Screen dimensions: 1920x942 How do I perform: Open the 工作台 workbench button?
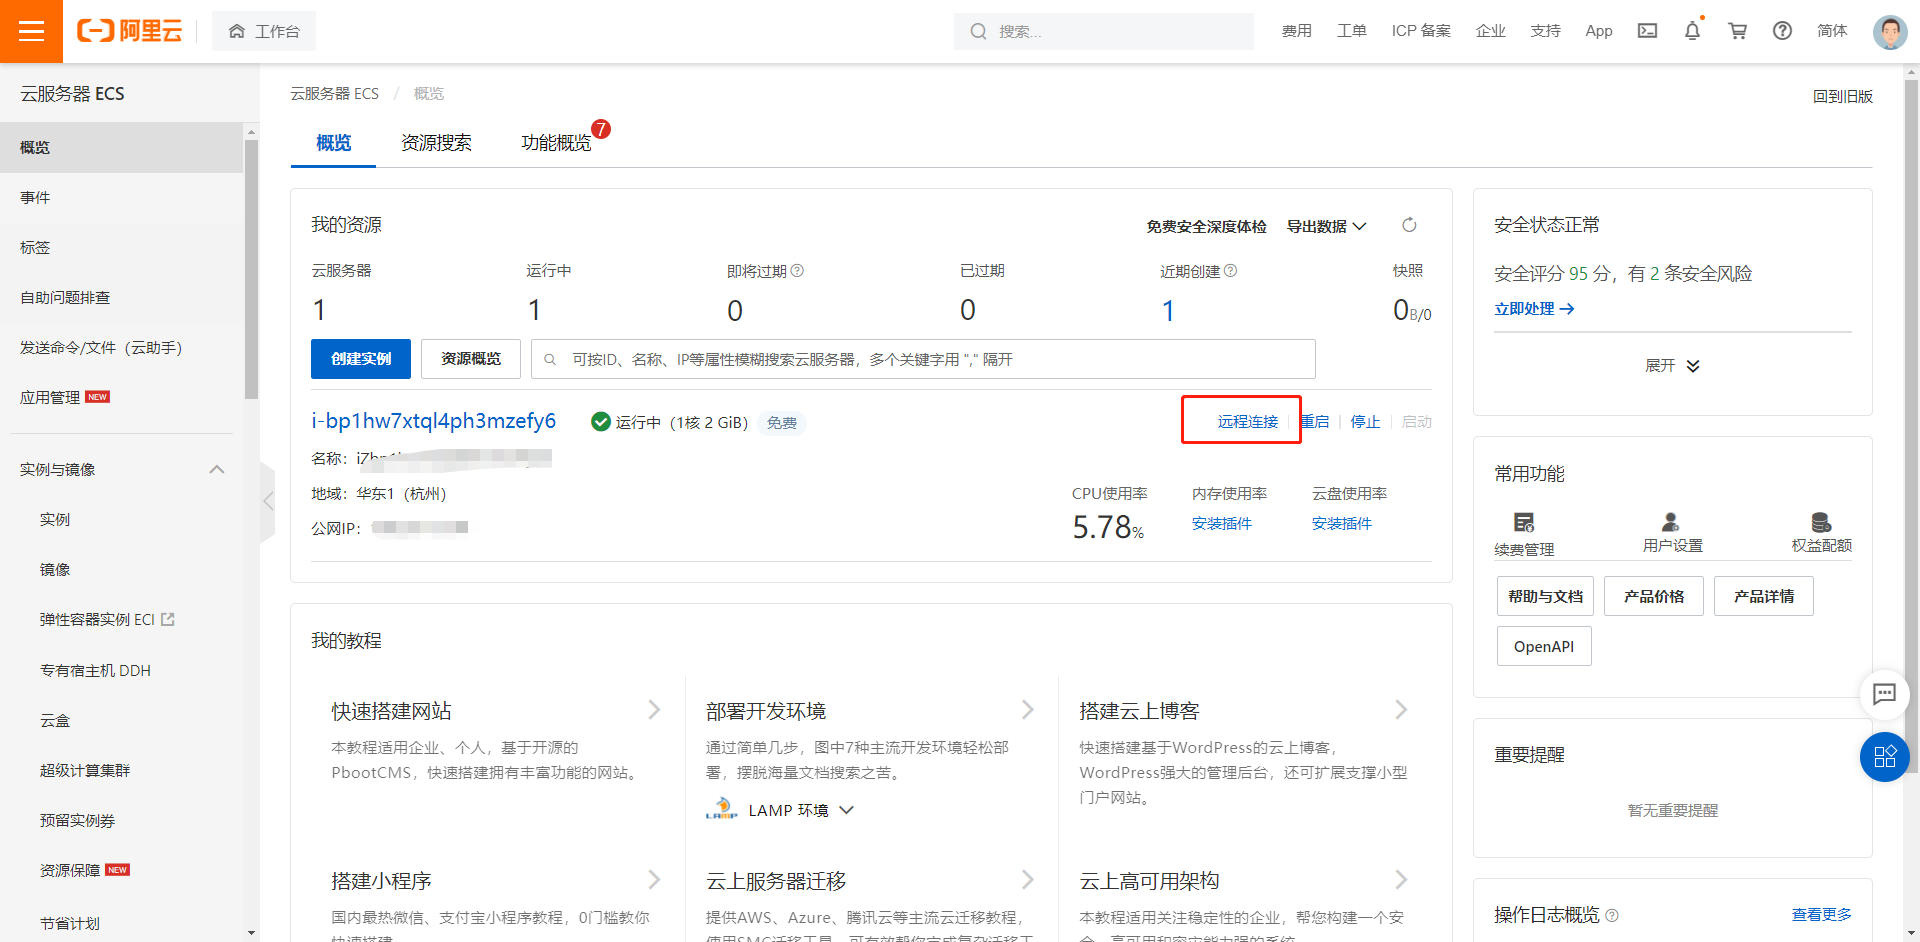coord(264,31)
